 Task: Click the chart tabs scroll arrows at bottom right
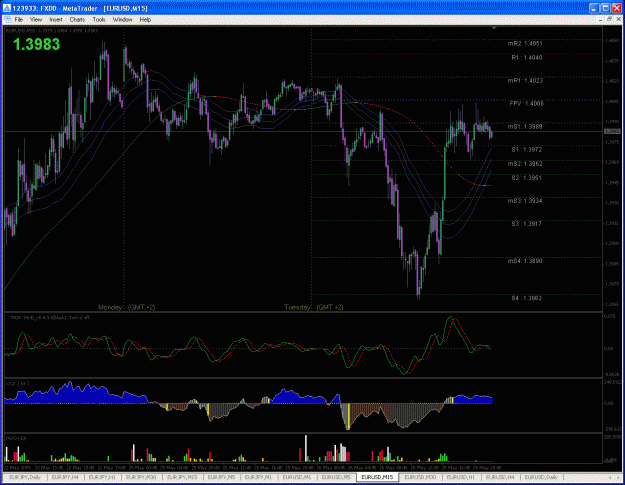[x=614, y=477]
